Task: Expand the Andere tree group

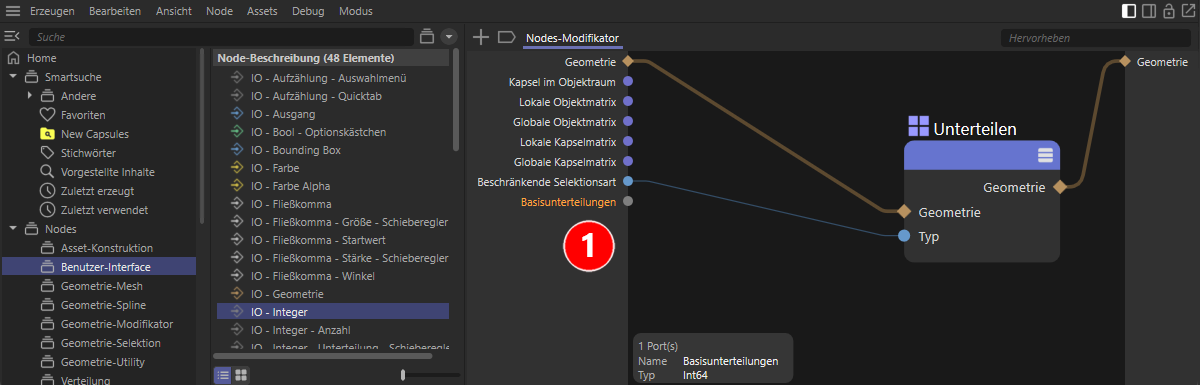Action: coord(30,96)
